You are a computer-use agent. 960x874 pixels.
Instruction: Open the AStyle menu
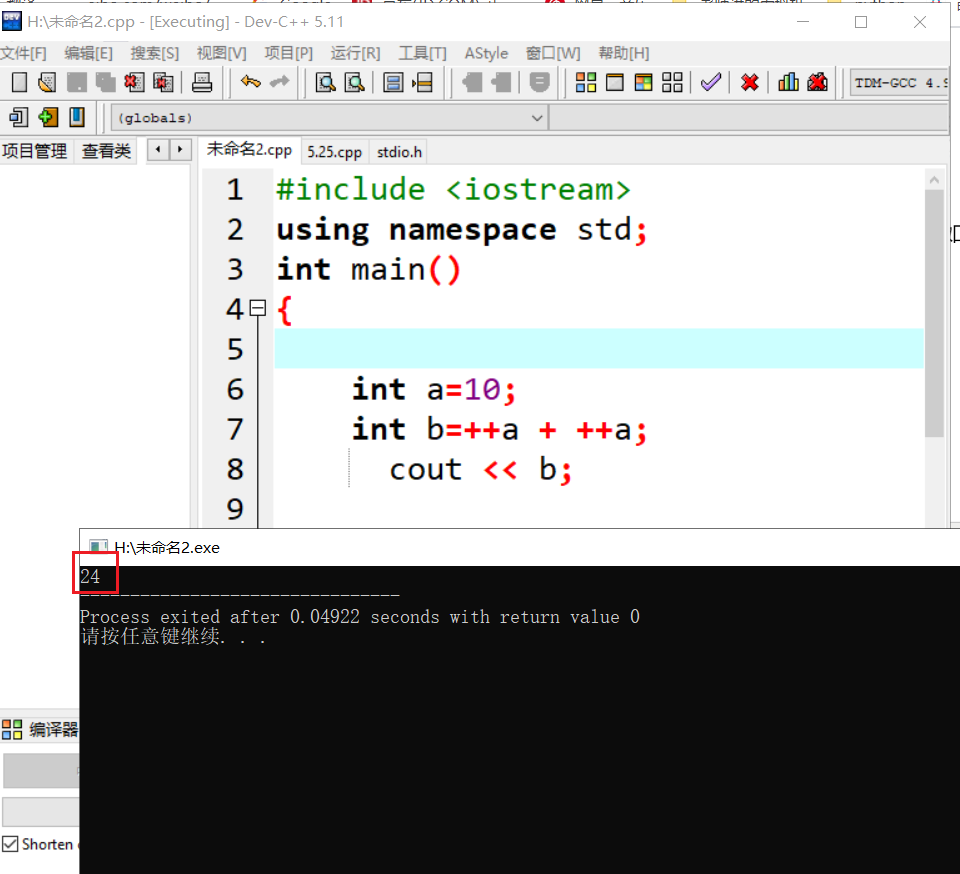tap(486, 53)
